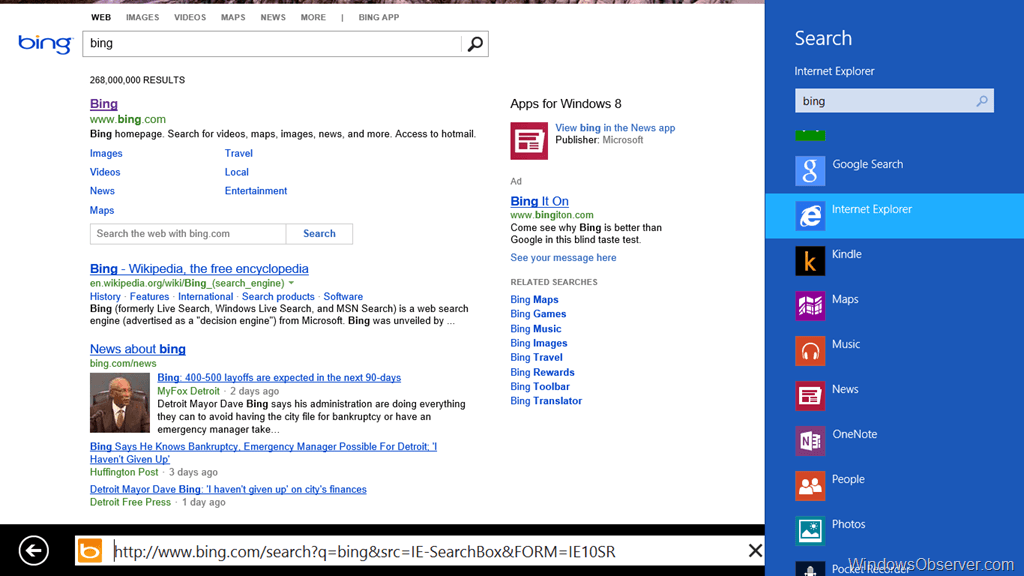Screen dimensions: 1024x576
Task: Click the Bing search magnifier button
Action: click(x=475, y=44)
